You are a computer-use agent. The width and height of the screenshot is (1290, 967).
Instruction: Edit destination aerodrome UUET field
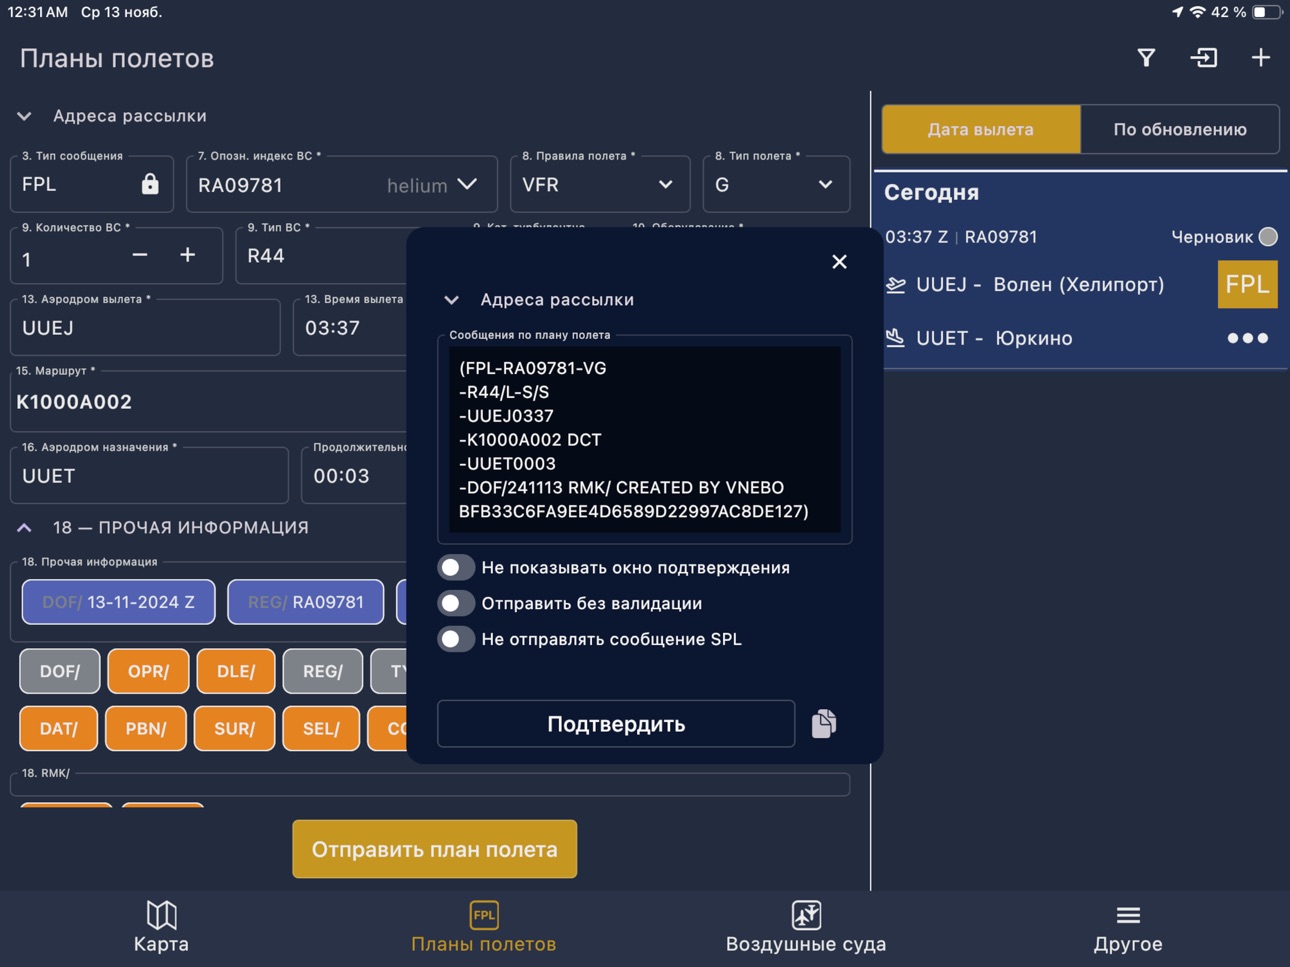coord(149,475)
